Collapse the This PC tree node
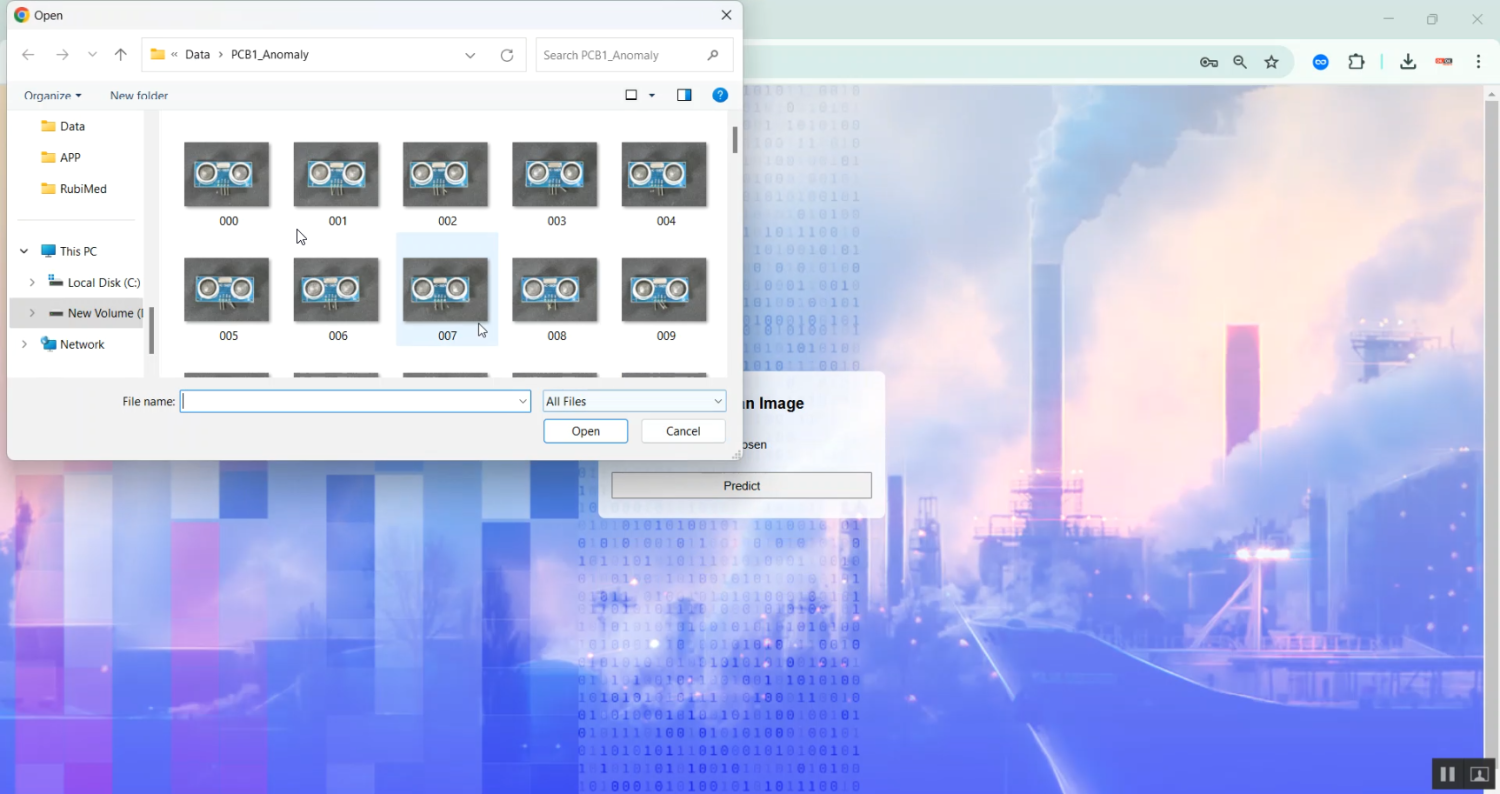Viewport: 1500px width, 794px height. tap(24, 252)
